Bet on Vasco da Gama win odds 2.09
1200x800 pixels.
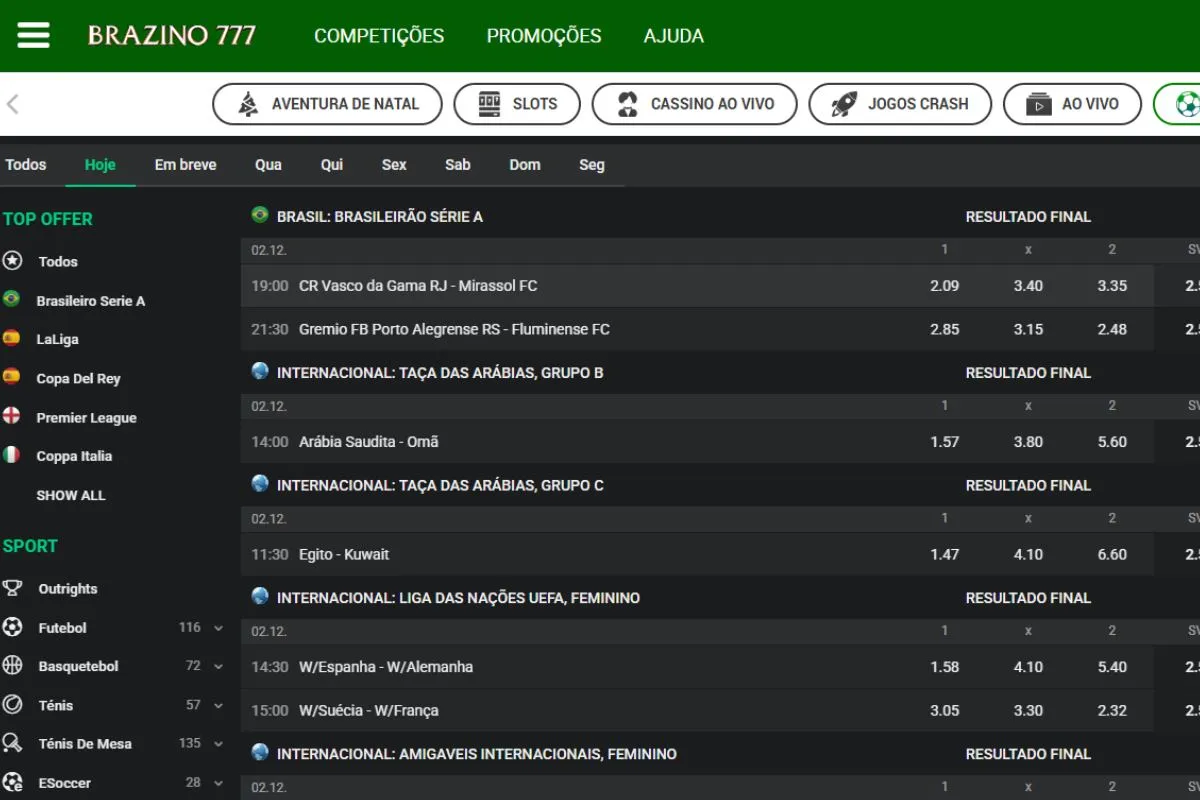(944, 286)
